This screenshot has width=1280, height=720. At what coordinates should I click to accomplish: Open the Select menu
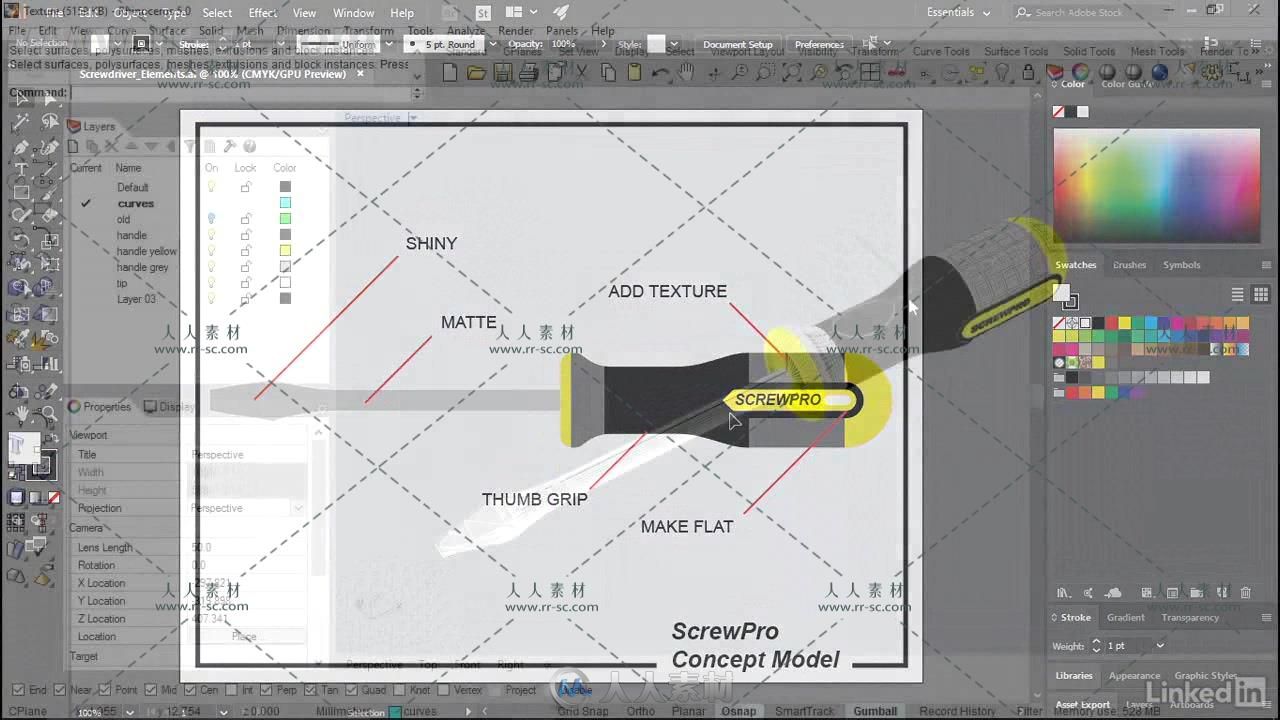click(x=217, y=13)
